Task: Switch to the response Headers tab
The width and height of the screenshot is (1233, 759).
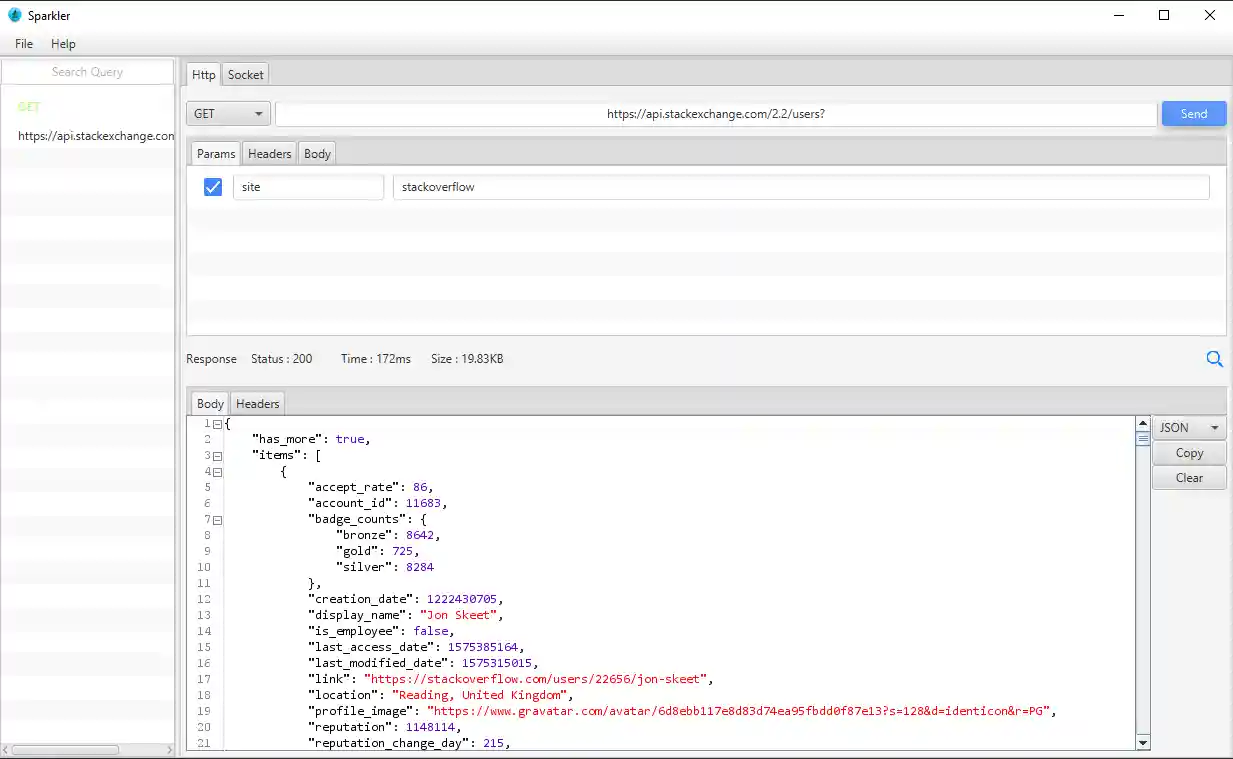Action: (257, 404)
